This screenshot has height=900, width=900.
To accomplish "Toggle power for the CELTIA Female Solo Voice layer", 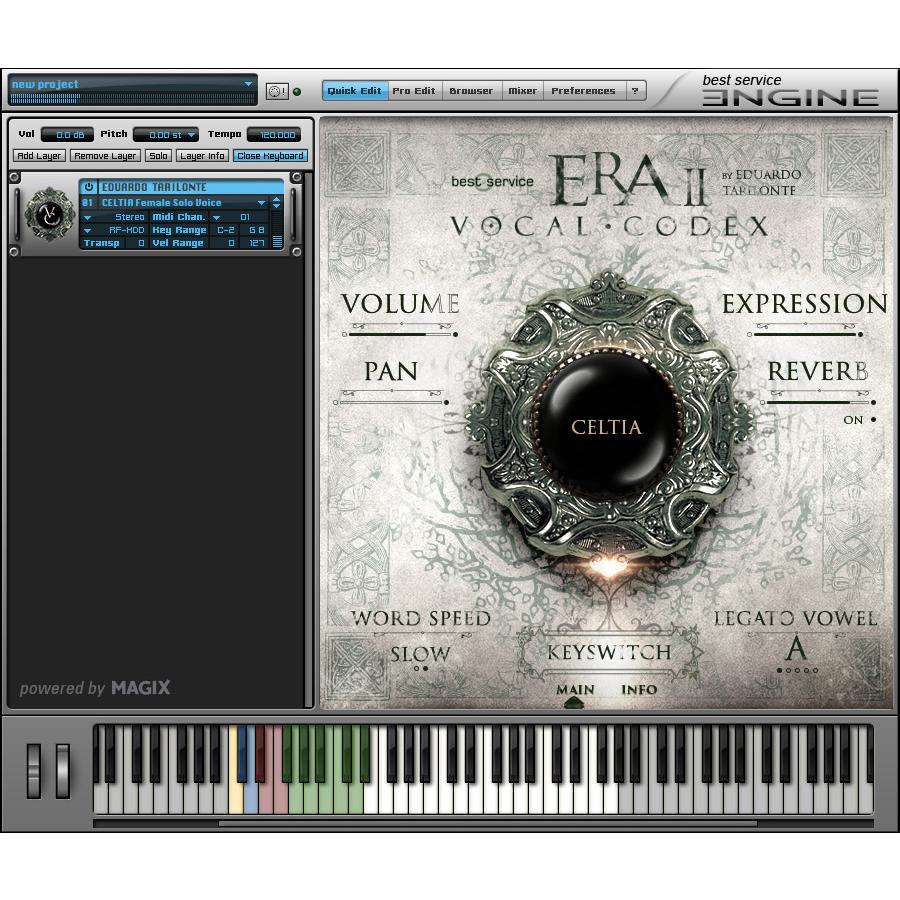I will pyautogui.click(x=88, y=187).
